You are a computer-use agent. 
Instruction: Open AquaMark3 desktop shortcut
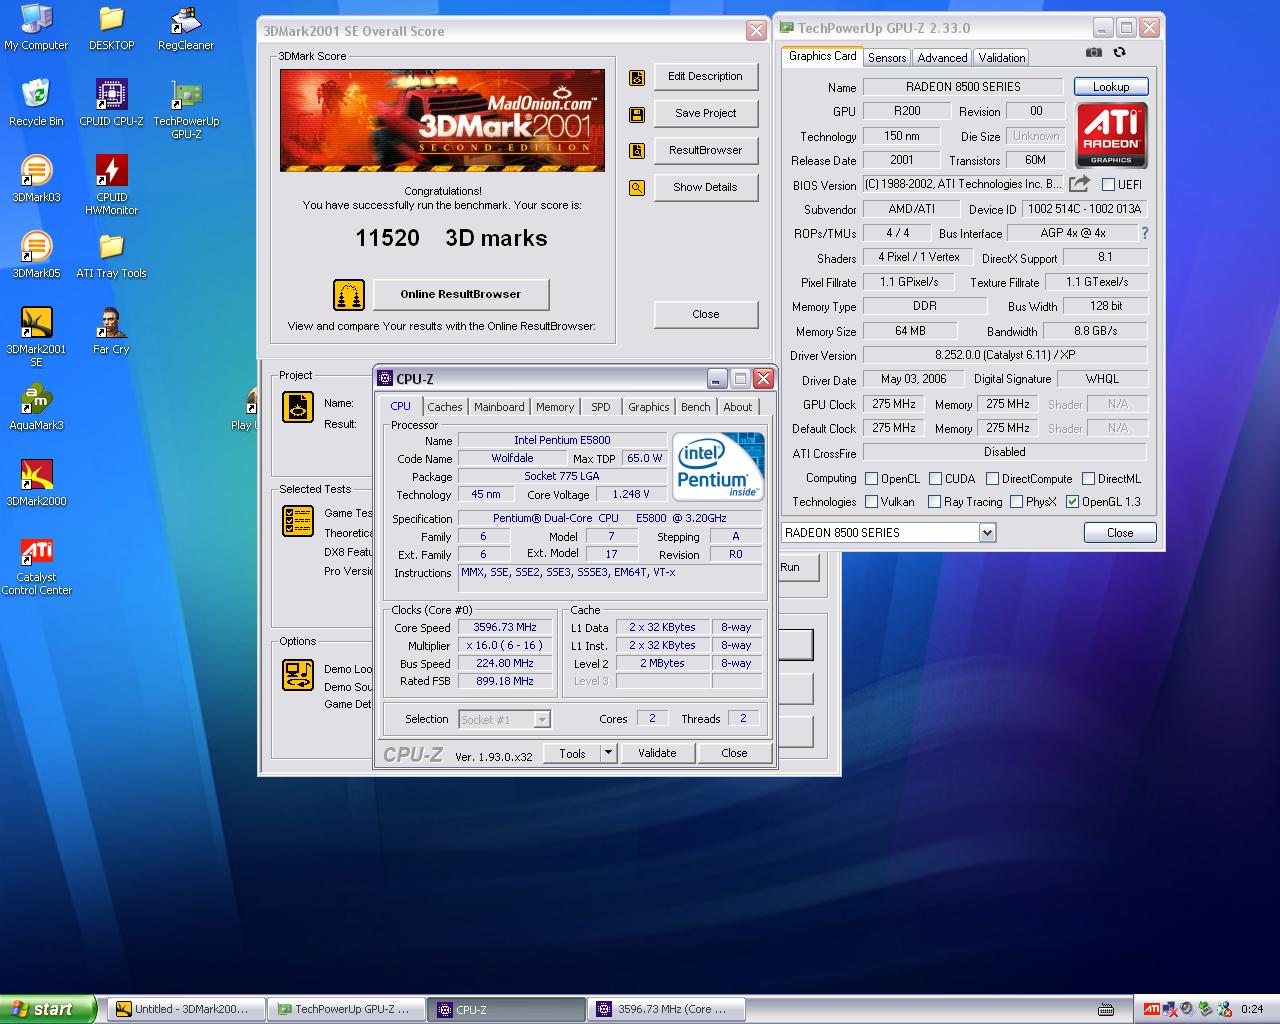coord(36,407)
